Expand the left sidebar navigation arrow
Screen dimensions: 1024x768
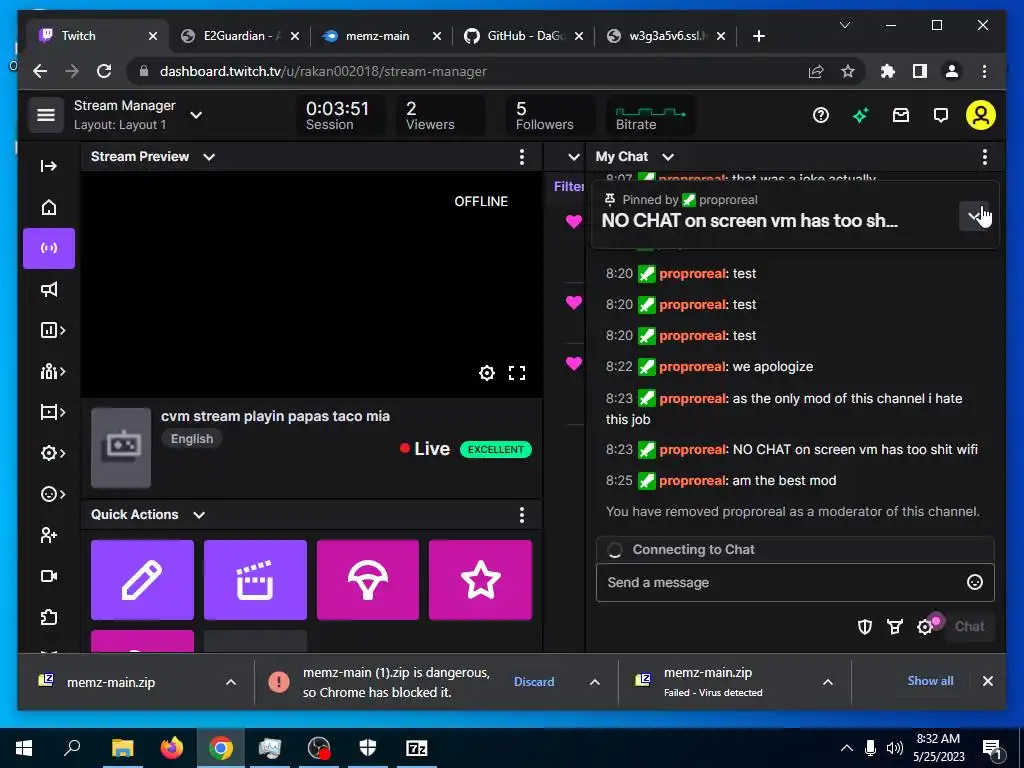click(49, 166)
